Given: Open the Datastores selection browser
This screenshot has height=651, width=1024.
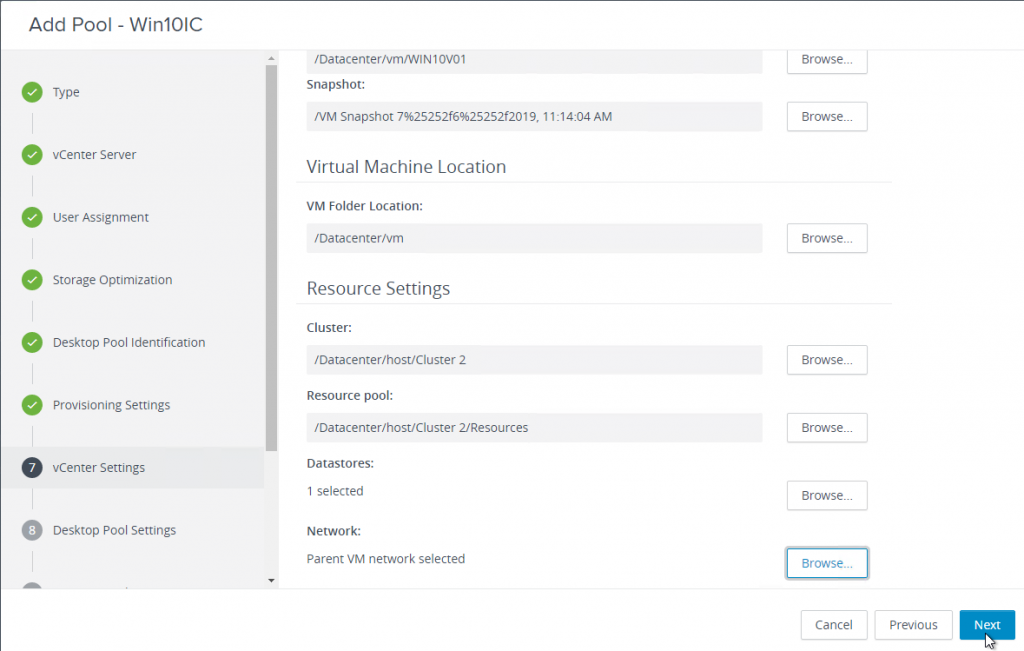Looking at the screenshot, I should [x=826, y=495].
